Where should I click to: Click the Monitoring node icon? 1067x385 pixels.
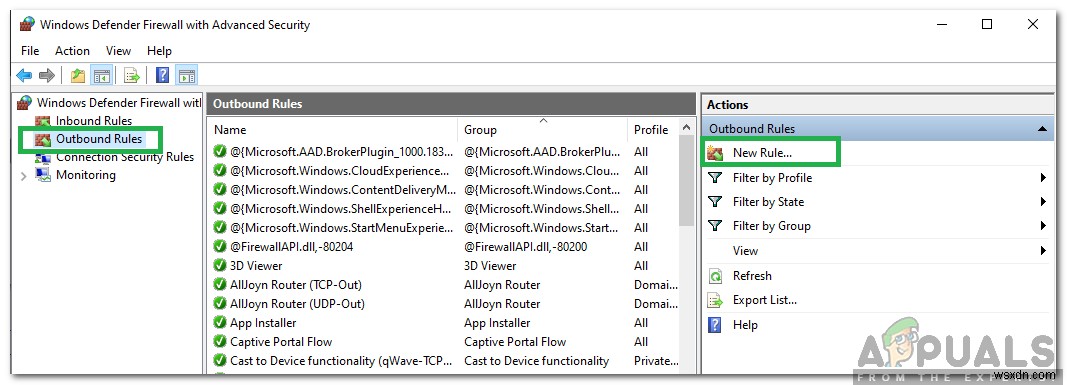(x=44, y=175)
